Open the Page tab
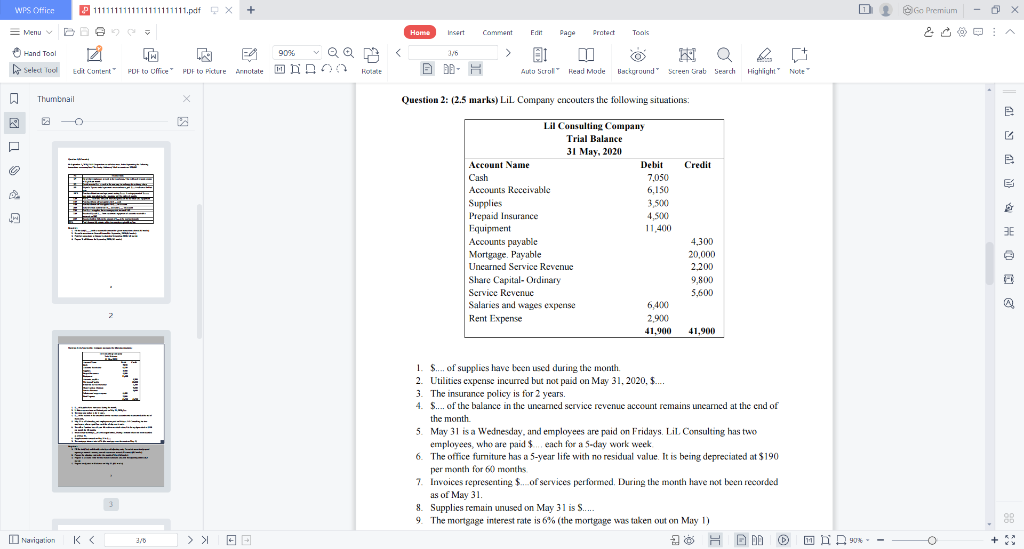 click(x=568, y=32)
